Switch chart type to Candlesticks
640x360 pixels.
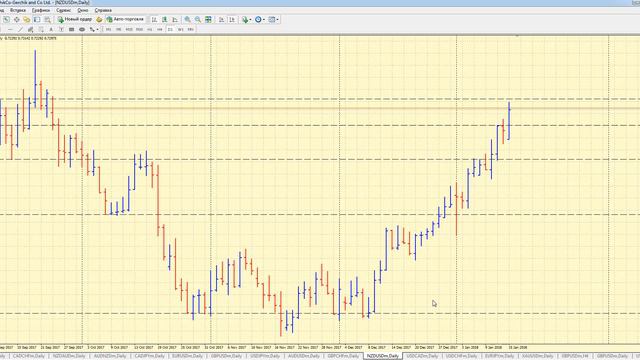click(x=164, y=19)
